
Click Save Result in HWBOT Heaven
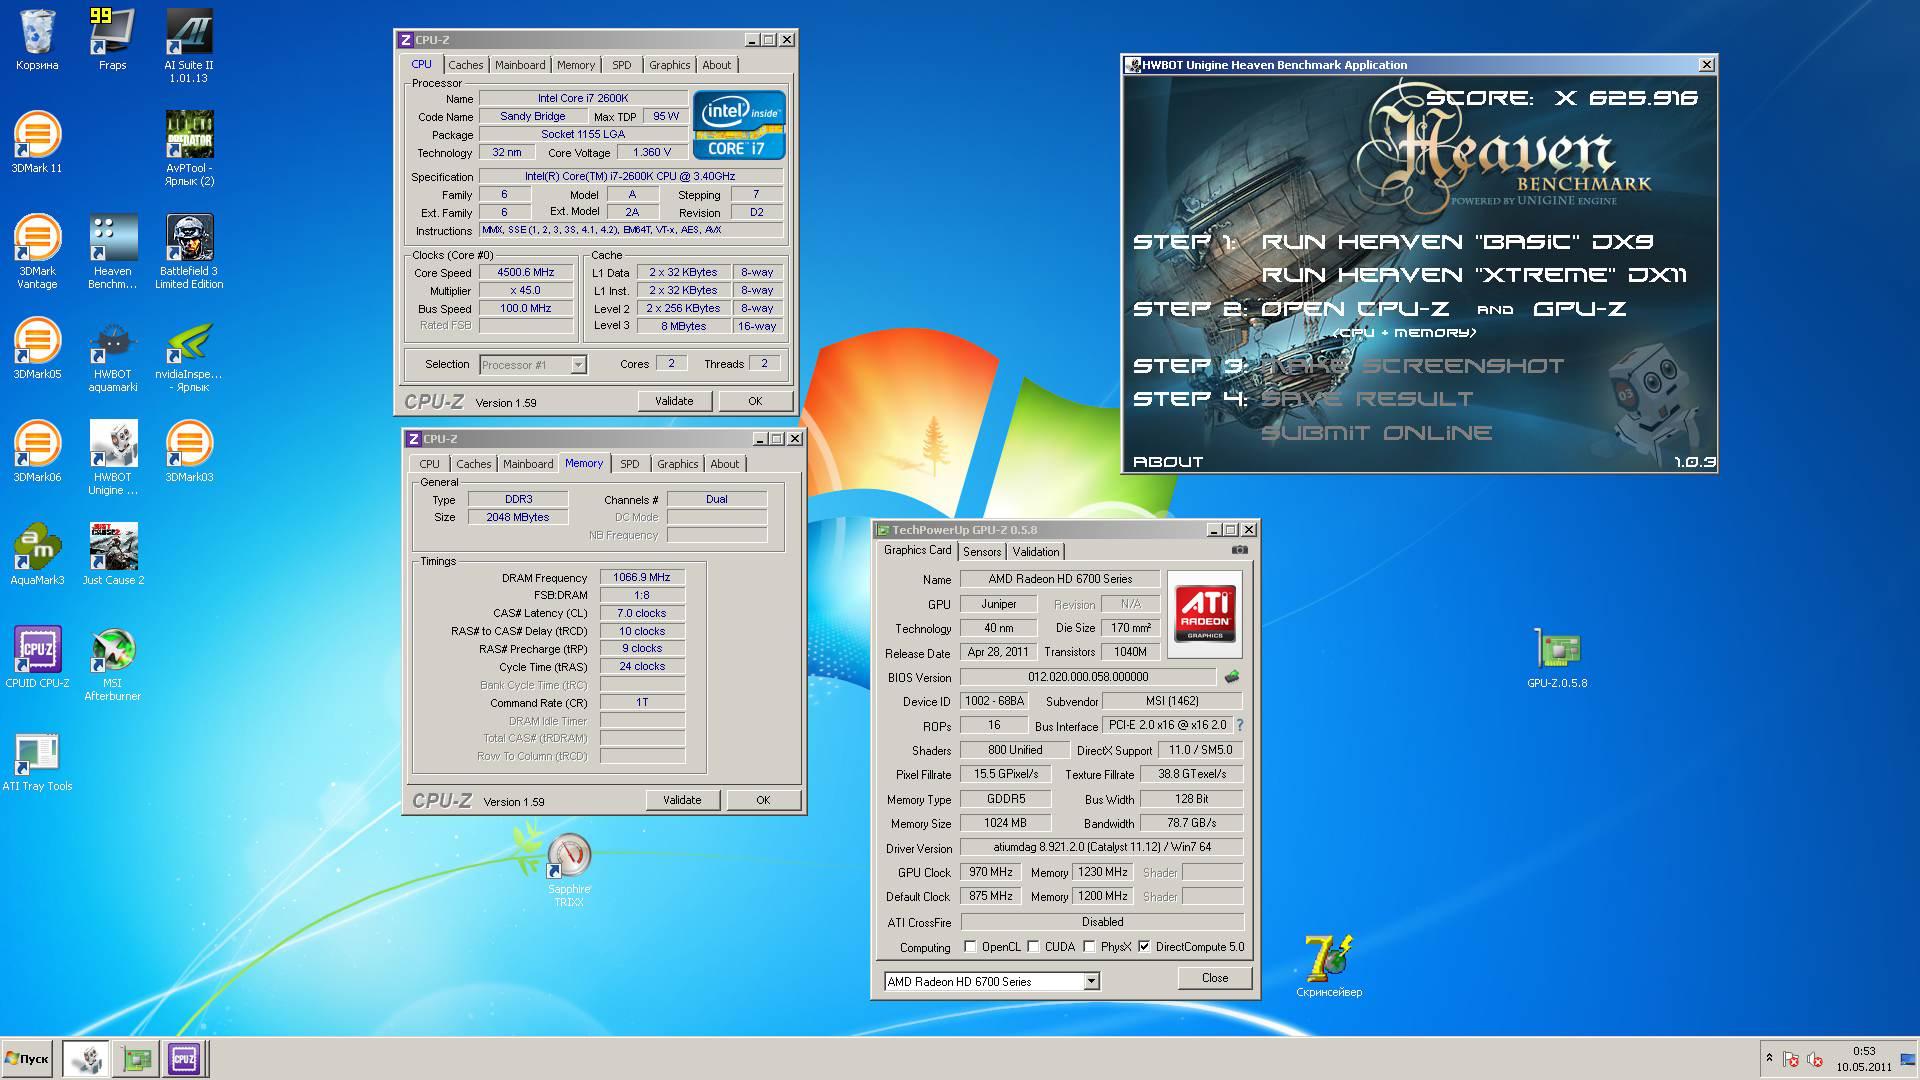[x=1367, y=399]
